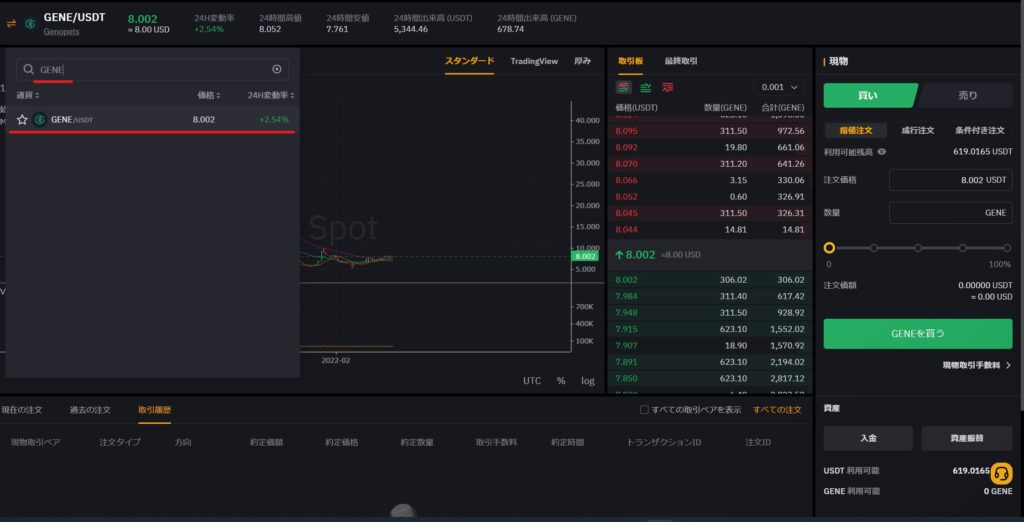Image resolution: width=1024 pixels, height=522 pixels.
Task: Click ask price 8.095 in order book
Action: click(626, 131)
